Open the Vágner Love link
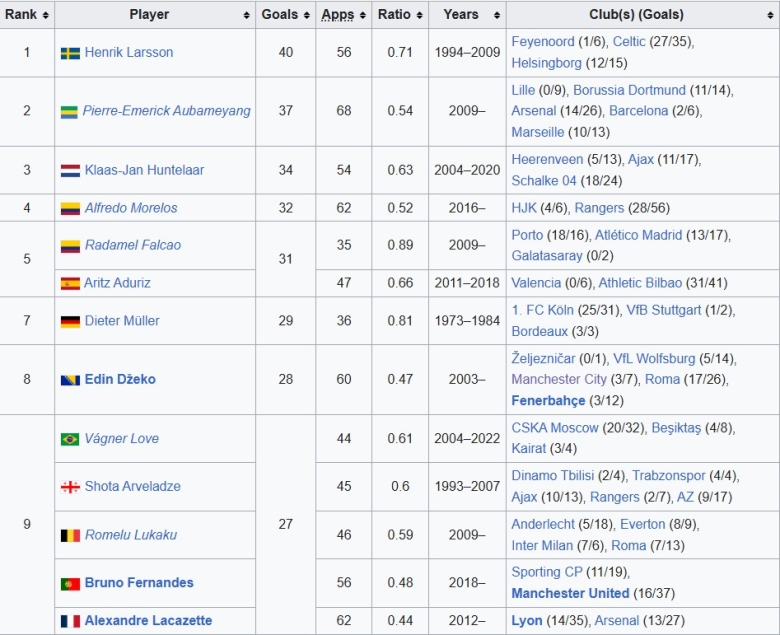The image size is (780, 635). pos(121,439)
